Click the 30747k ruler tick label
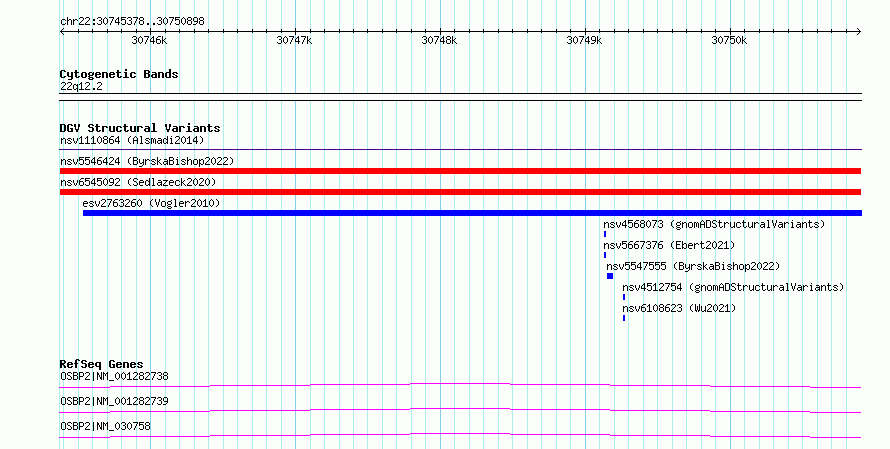 (294, 40)
